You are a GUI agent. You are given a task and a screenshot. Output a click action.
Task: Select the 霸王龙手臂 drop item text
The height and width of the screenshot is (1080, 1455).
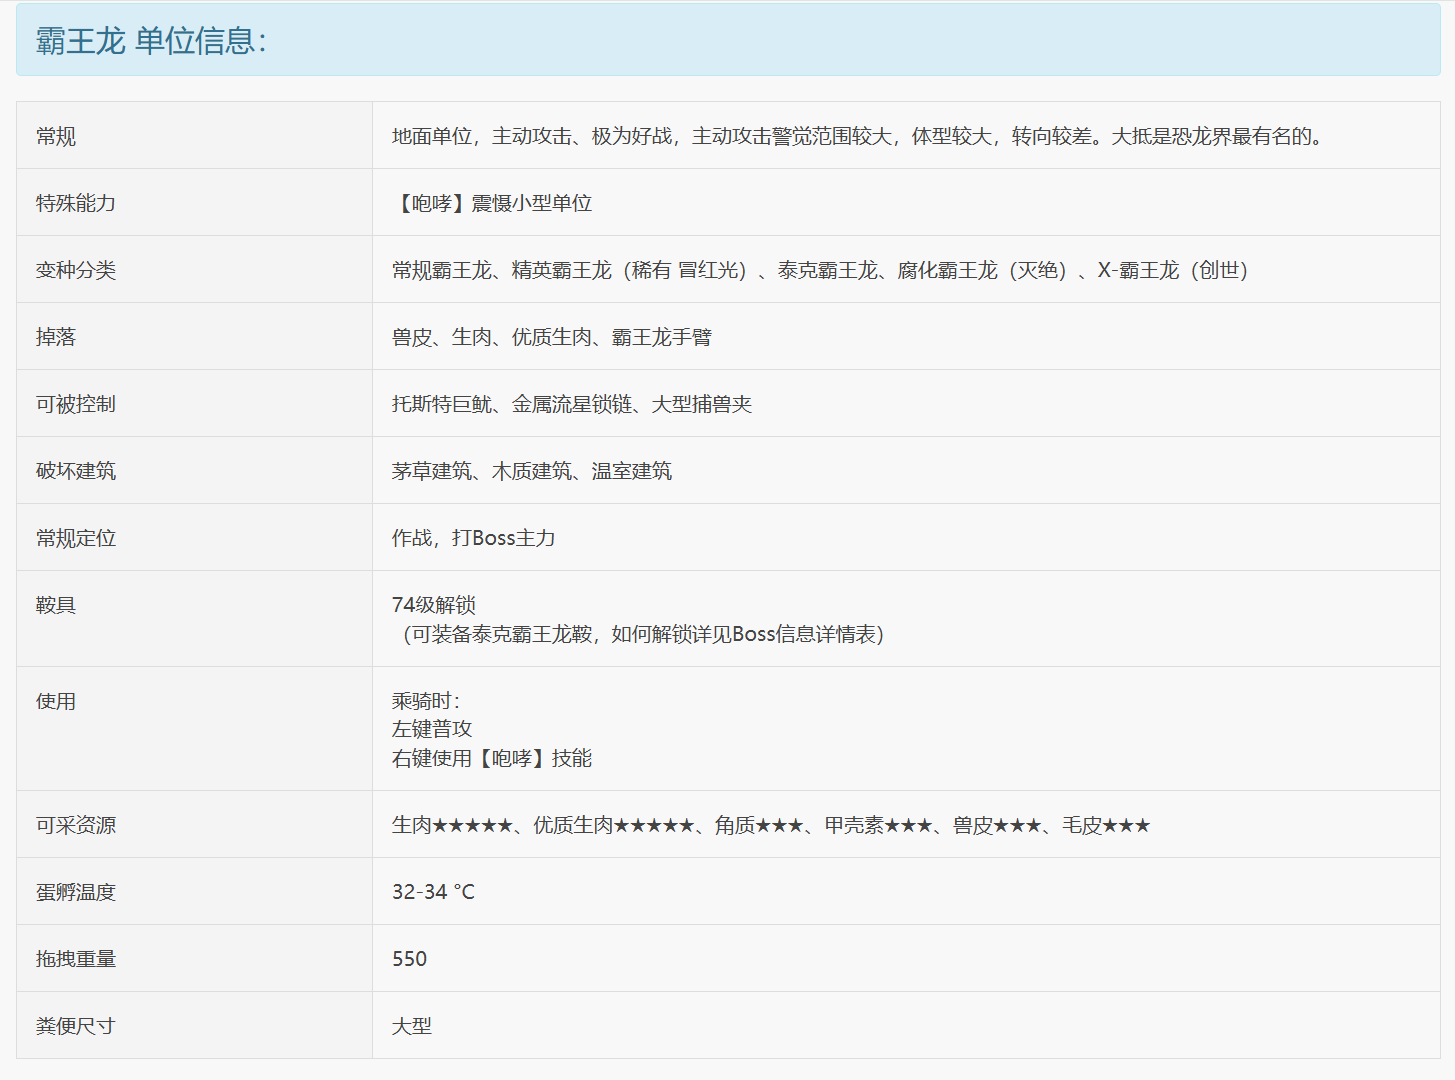[x=662, y=337]
